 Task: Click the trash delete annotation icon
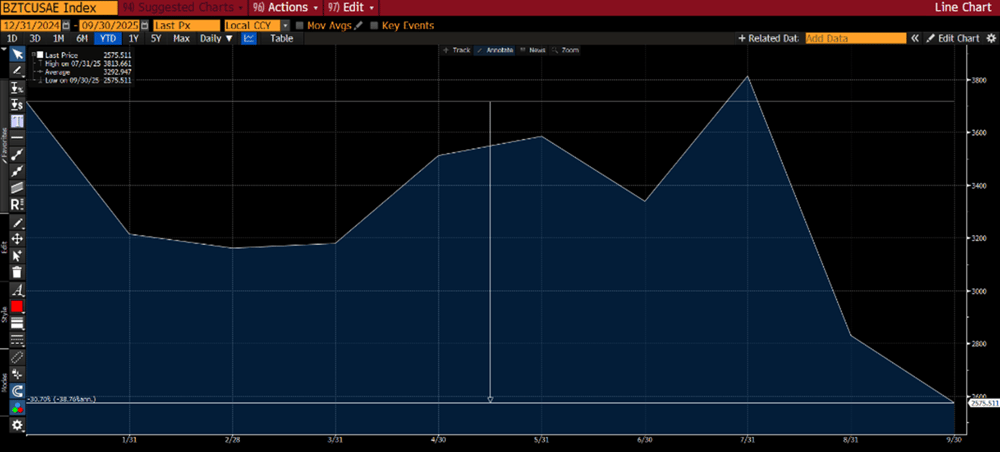(x=17, y=272)
